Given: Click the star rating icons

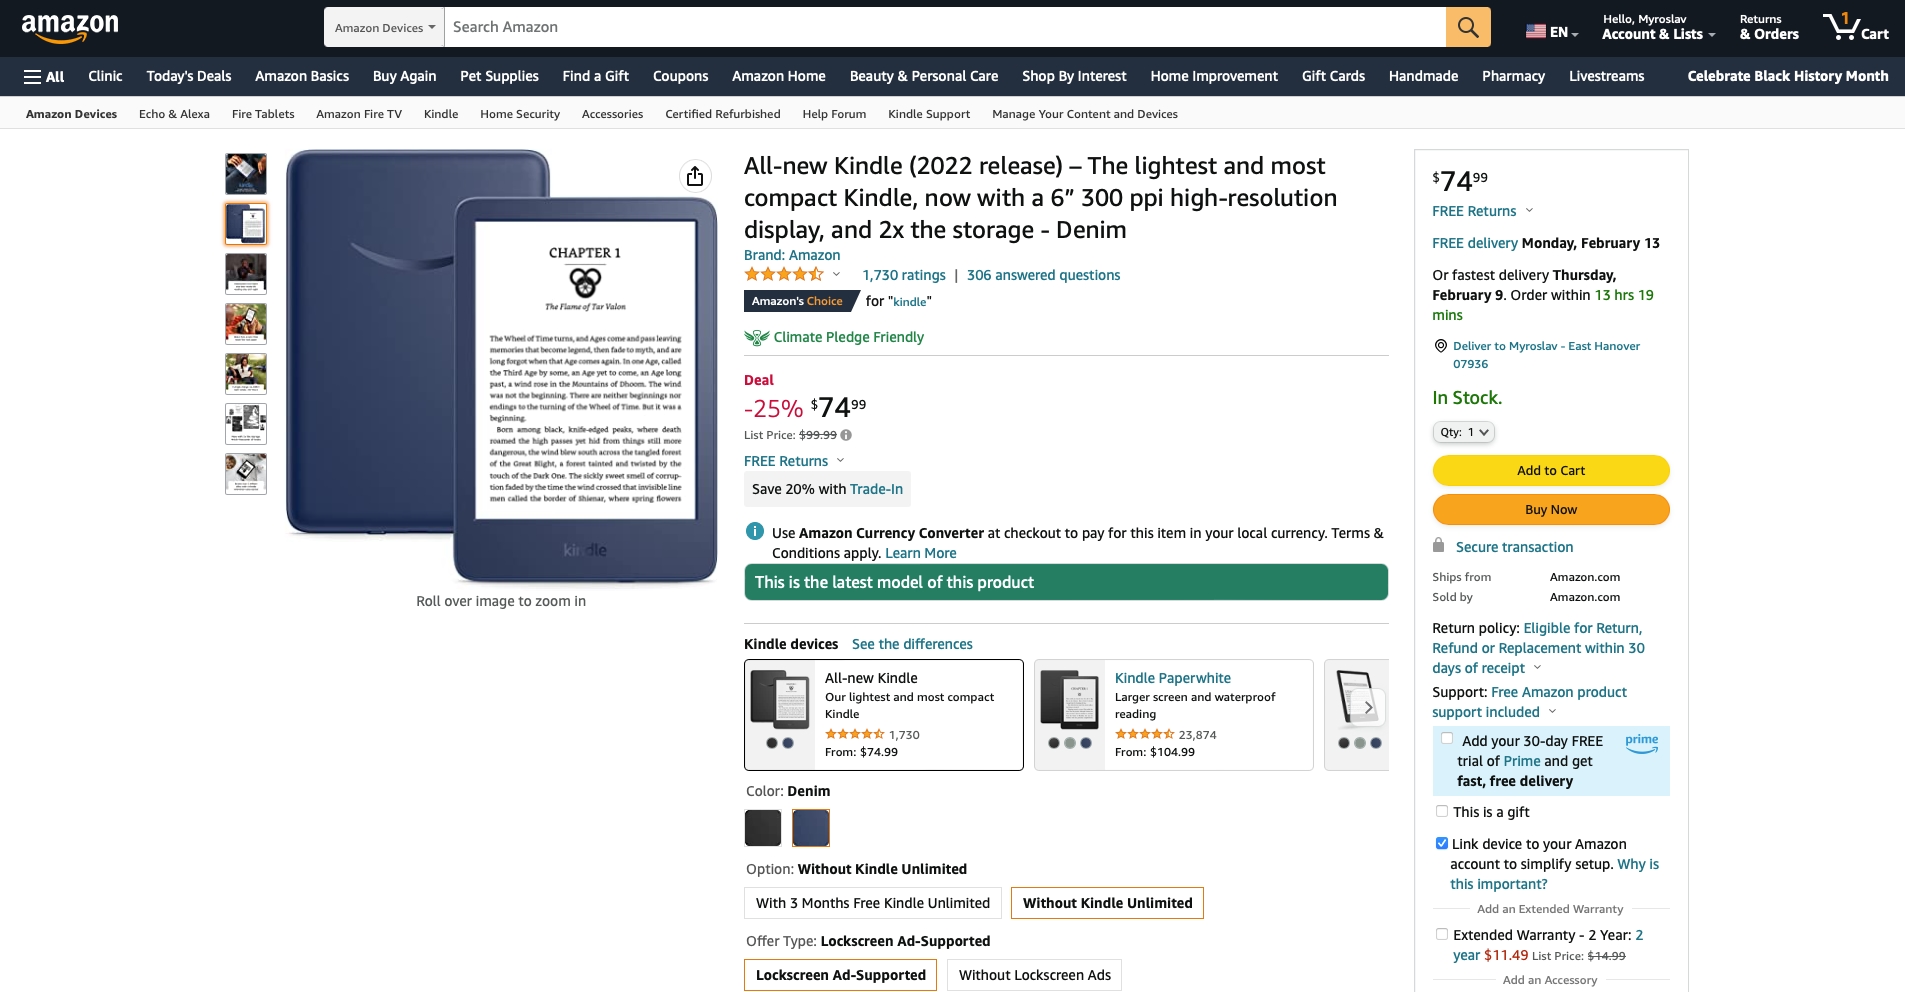Looking at the screenshot, I should pyautogui.click(x=784, y=274).
